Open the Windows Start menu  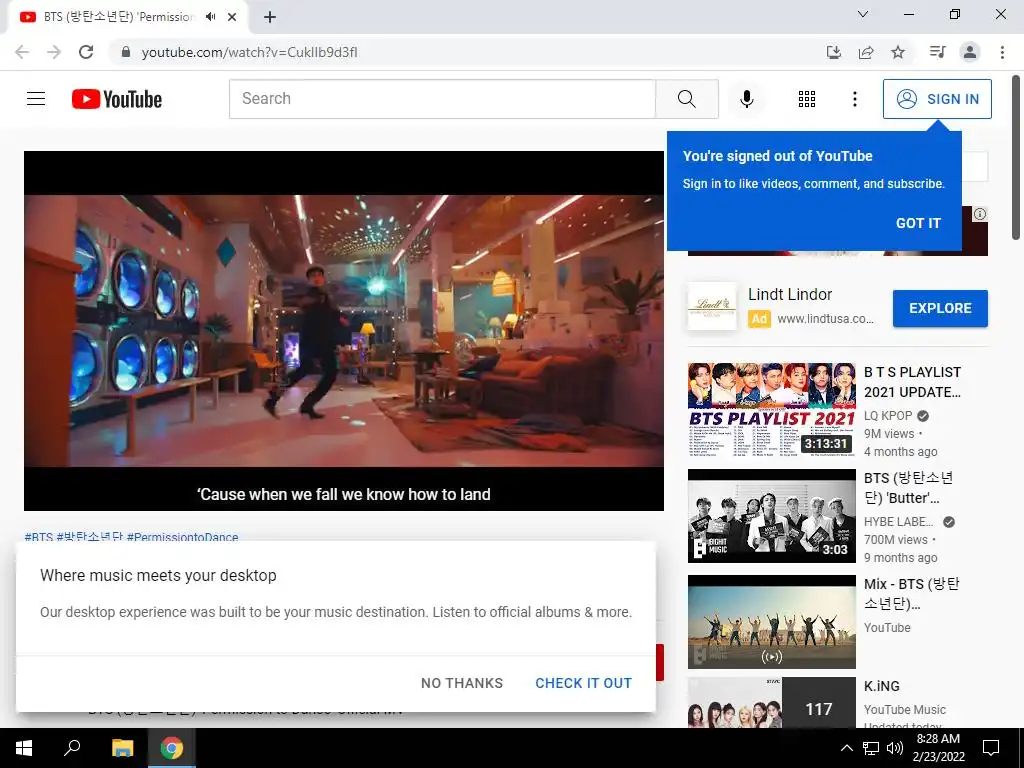pos(24,748)
